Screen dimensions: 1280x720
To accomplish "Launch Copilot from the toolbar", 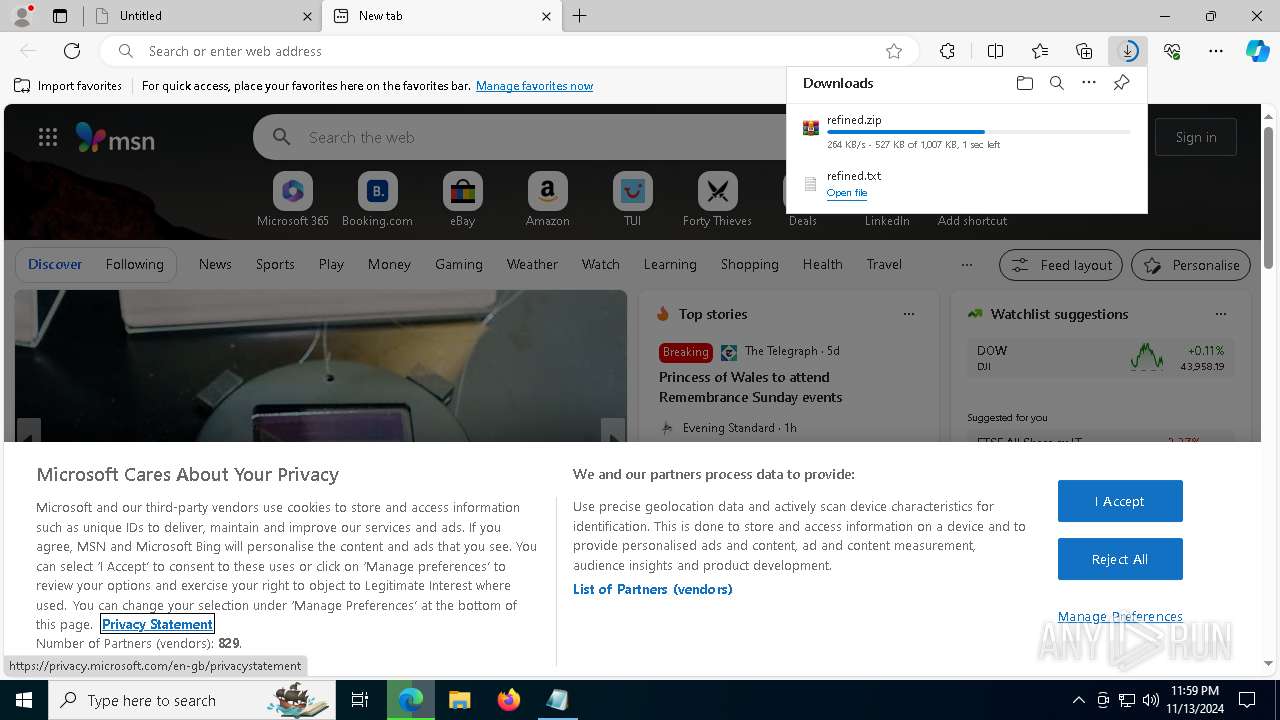I will [x=1257, y=51].
